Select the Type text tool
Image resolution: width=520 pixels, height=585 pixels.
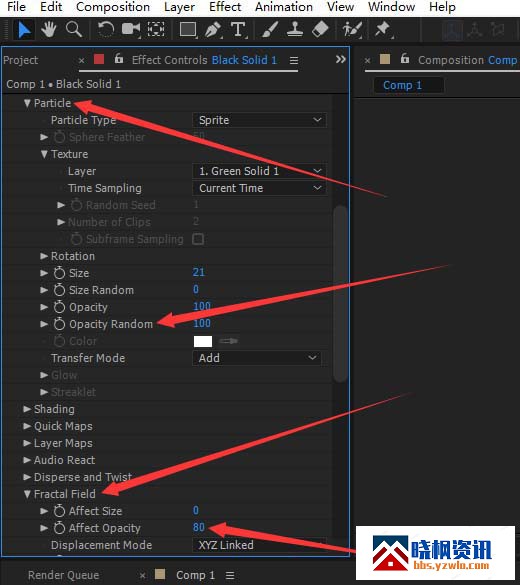pyautogui.click(x=238, y=29)
